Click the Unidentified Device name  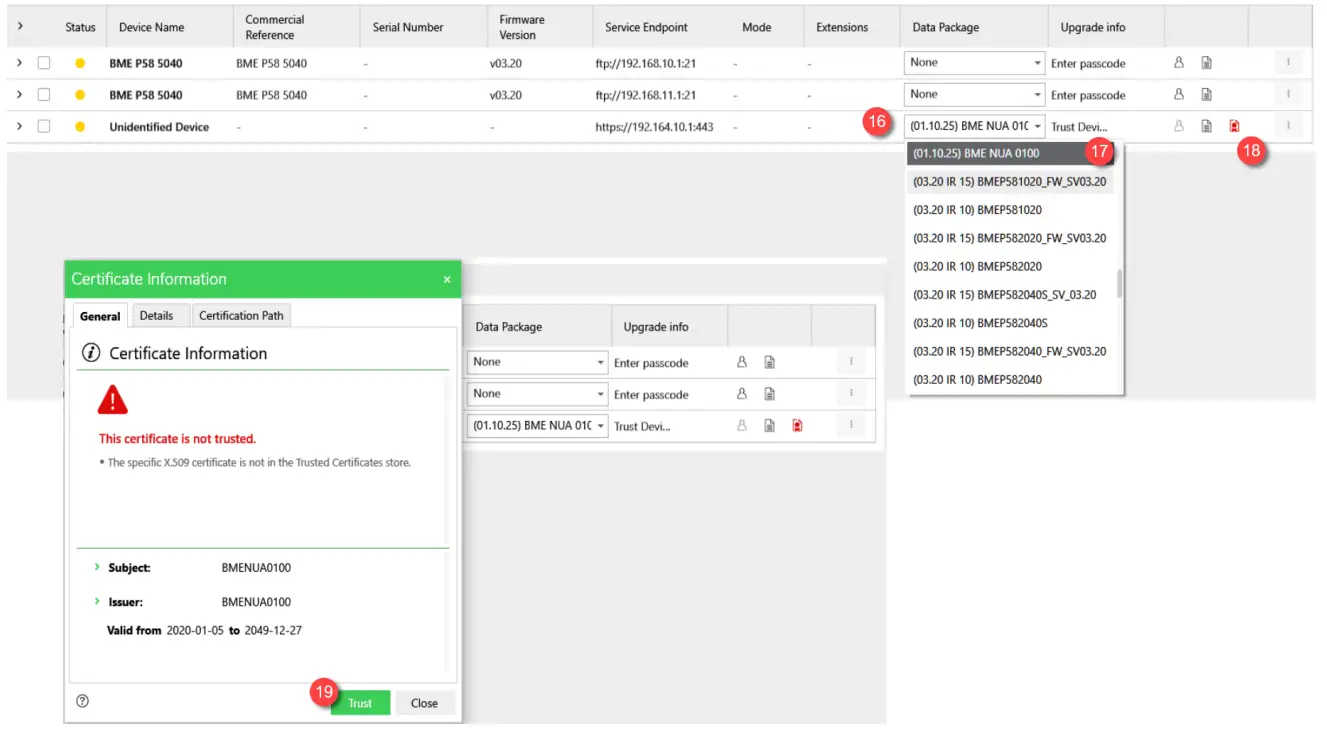click(159, 127)
